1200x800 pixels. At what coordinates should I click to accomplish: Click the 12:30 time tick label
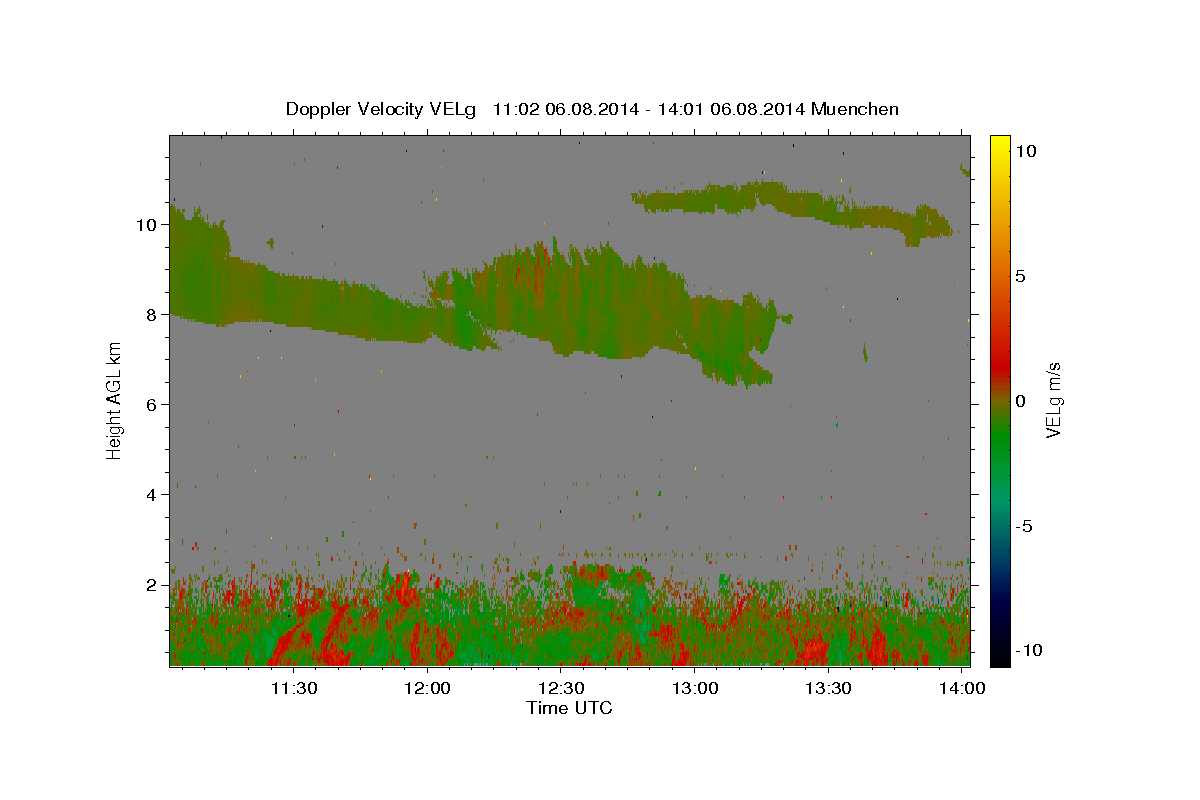pyautogui.click(x=562, y=689)
